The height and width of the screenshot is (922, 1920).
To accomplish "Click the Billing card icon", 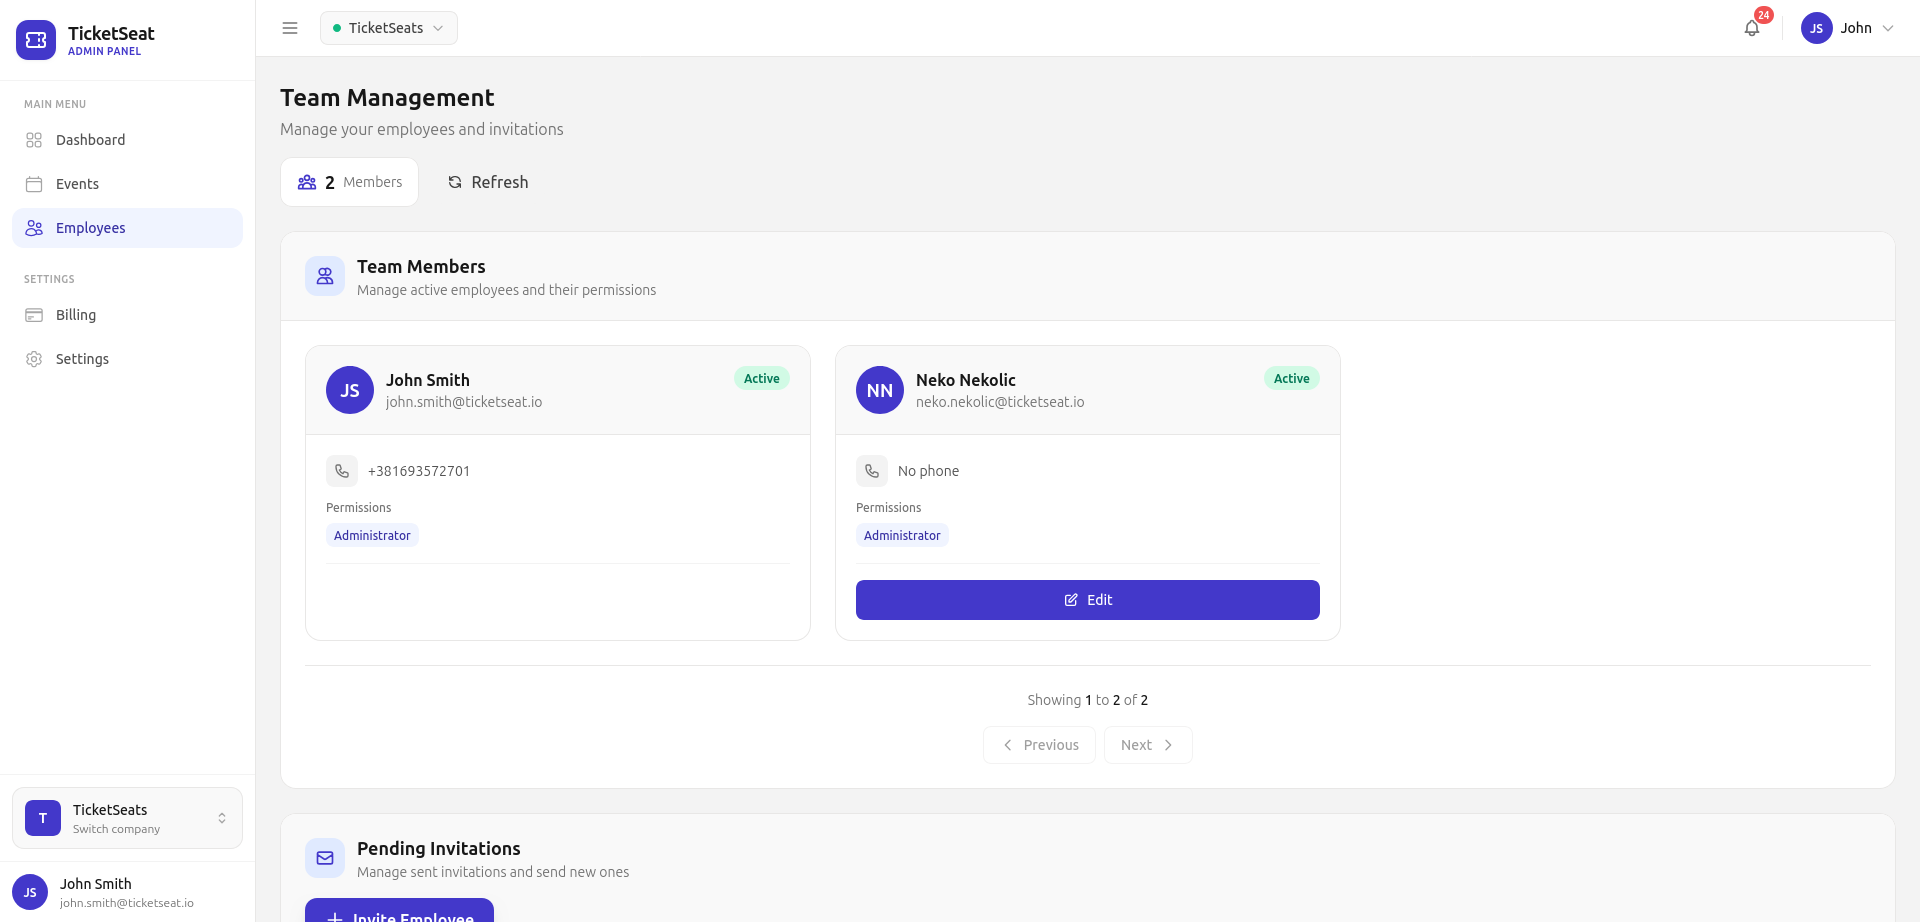I will coord(34,315).
